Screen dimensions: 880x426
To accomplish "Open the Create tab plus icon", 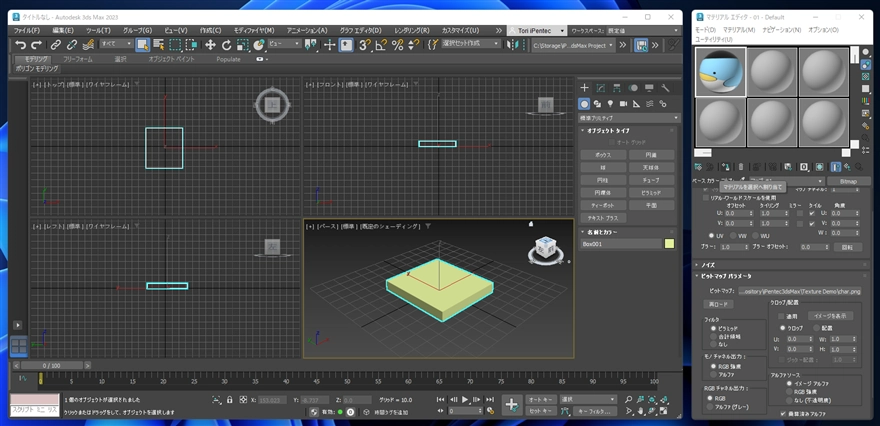I will (x=584, y=88).
